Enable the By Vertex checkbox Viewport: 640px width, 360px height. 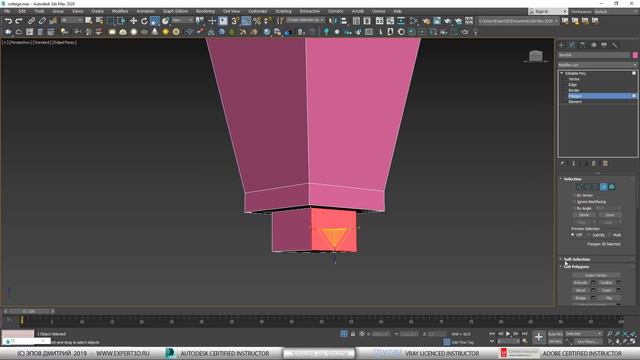574,195
